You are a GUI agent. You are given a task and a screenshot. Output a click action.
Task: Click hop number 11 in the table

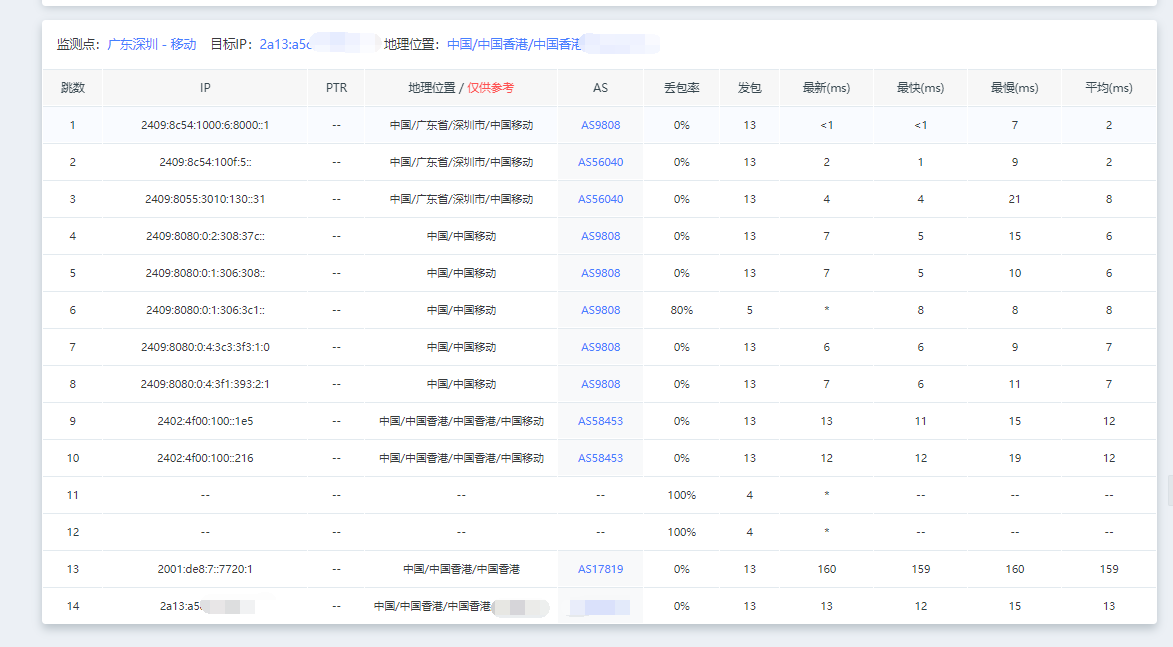(73, 495)
